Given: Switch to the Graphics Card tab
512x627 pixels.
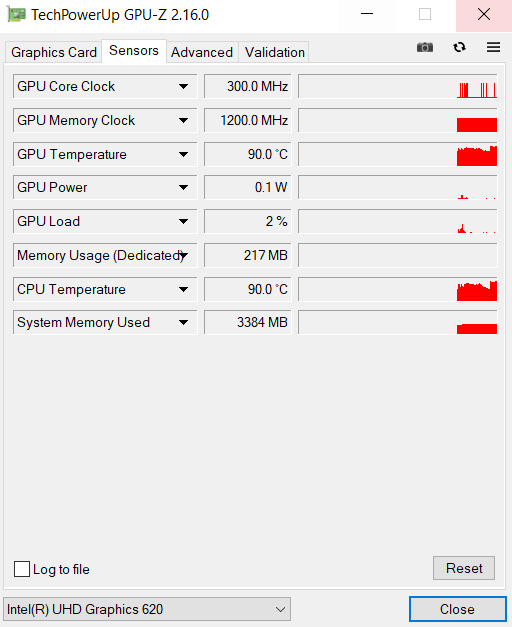Looking at the screenshot, I should click(54, 52).
